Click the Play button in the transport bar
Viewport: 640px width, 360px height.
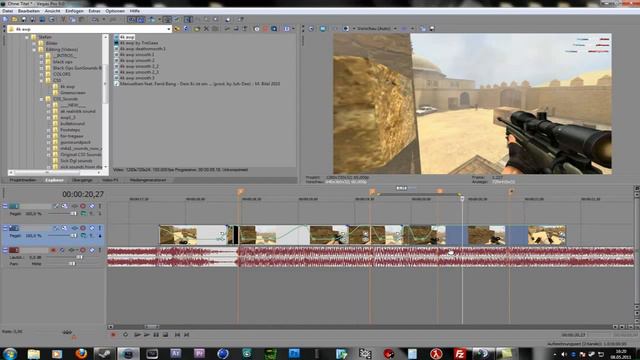pyautogui.click(x=147, y=335)
